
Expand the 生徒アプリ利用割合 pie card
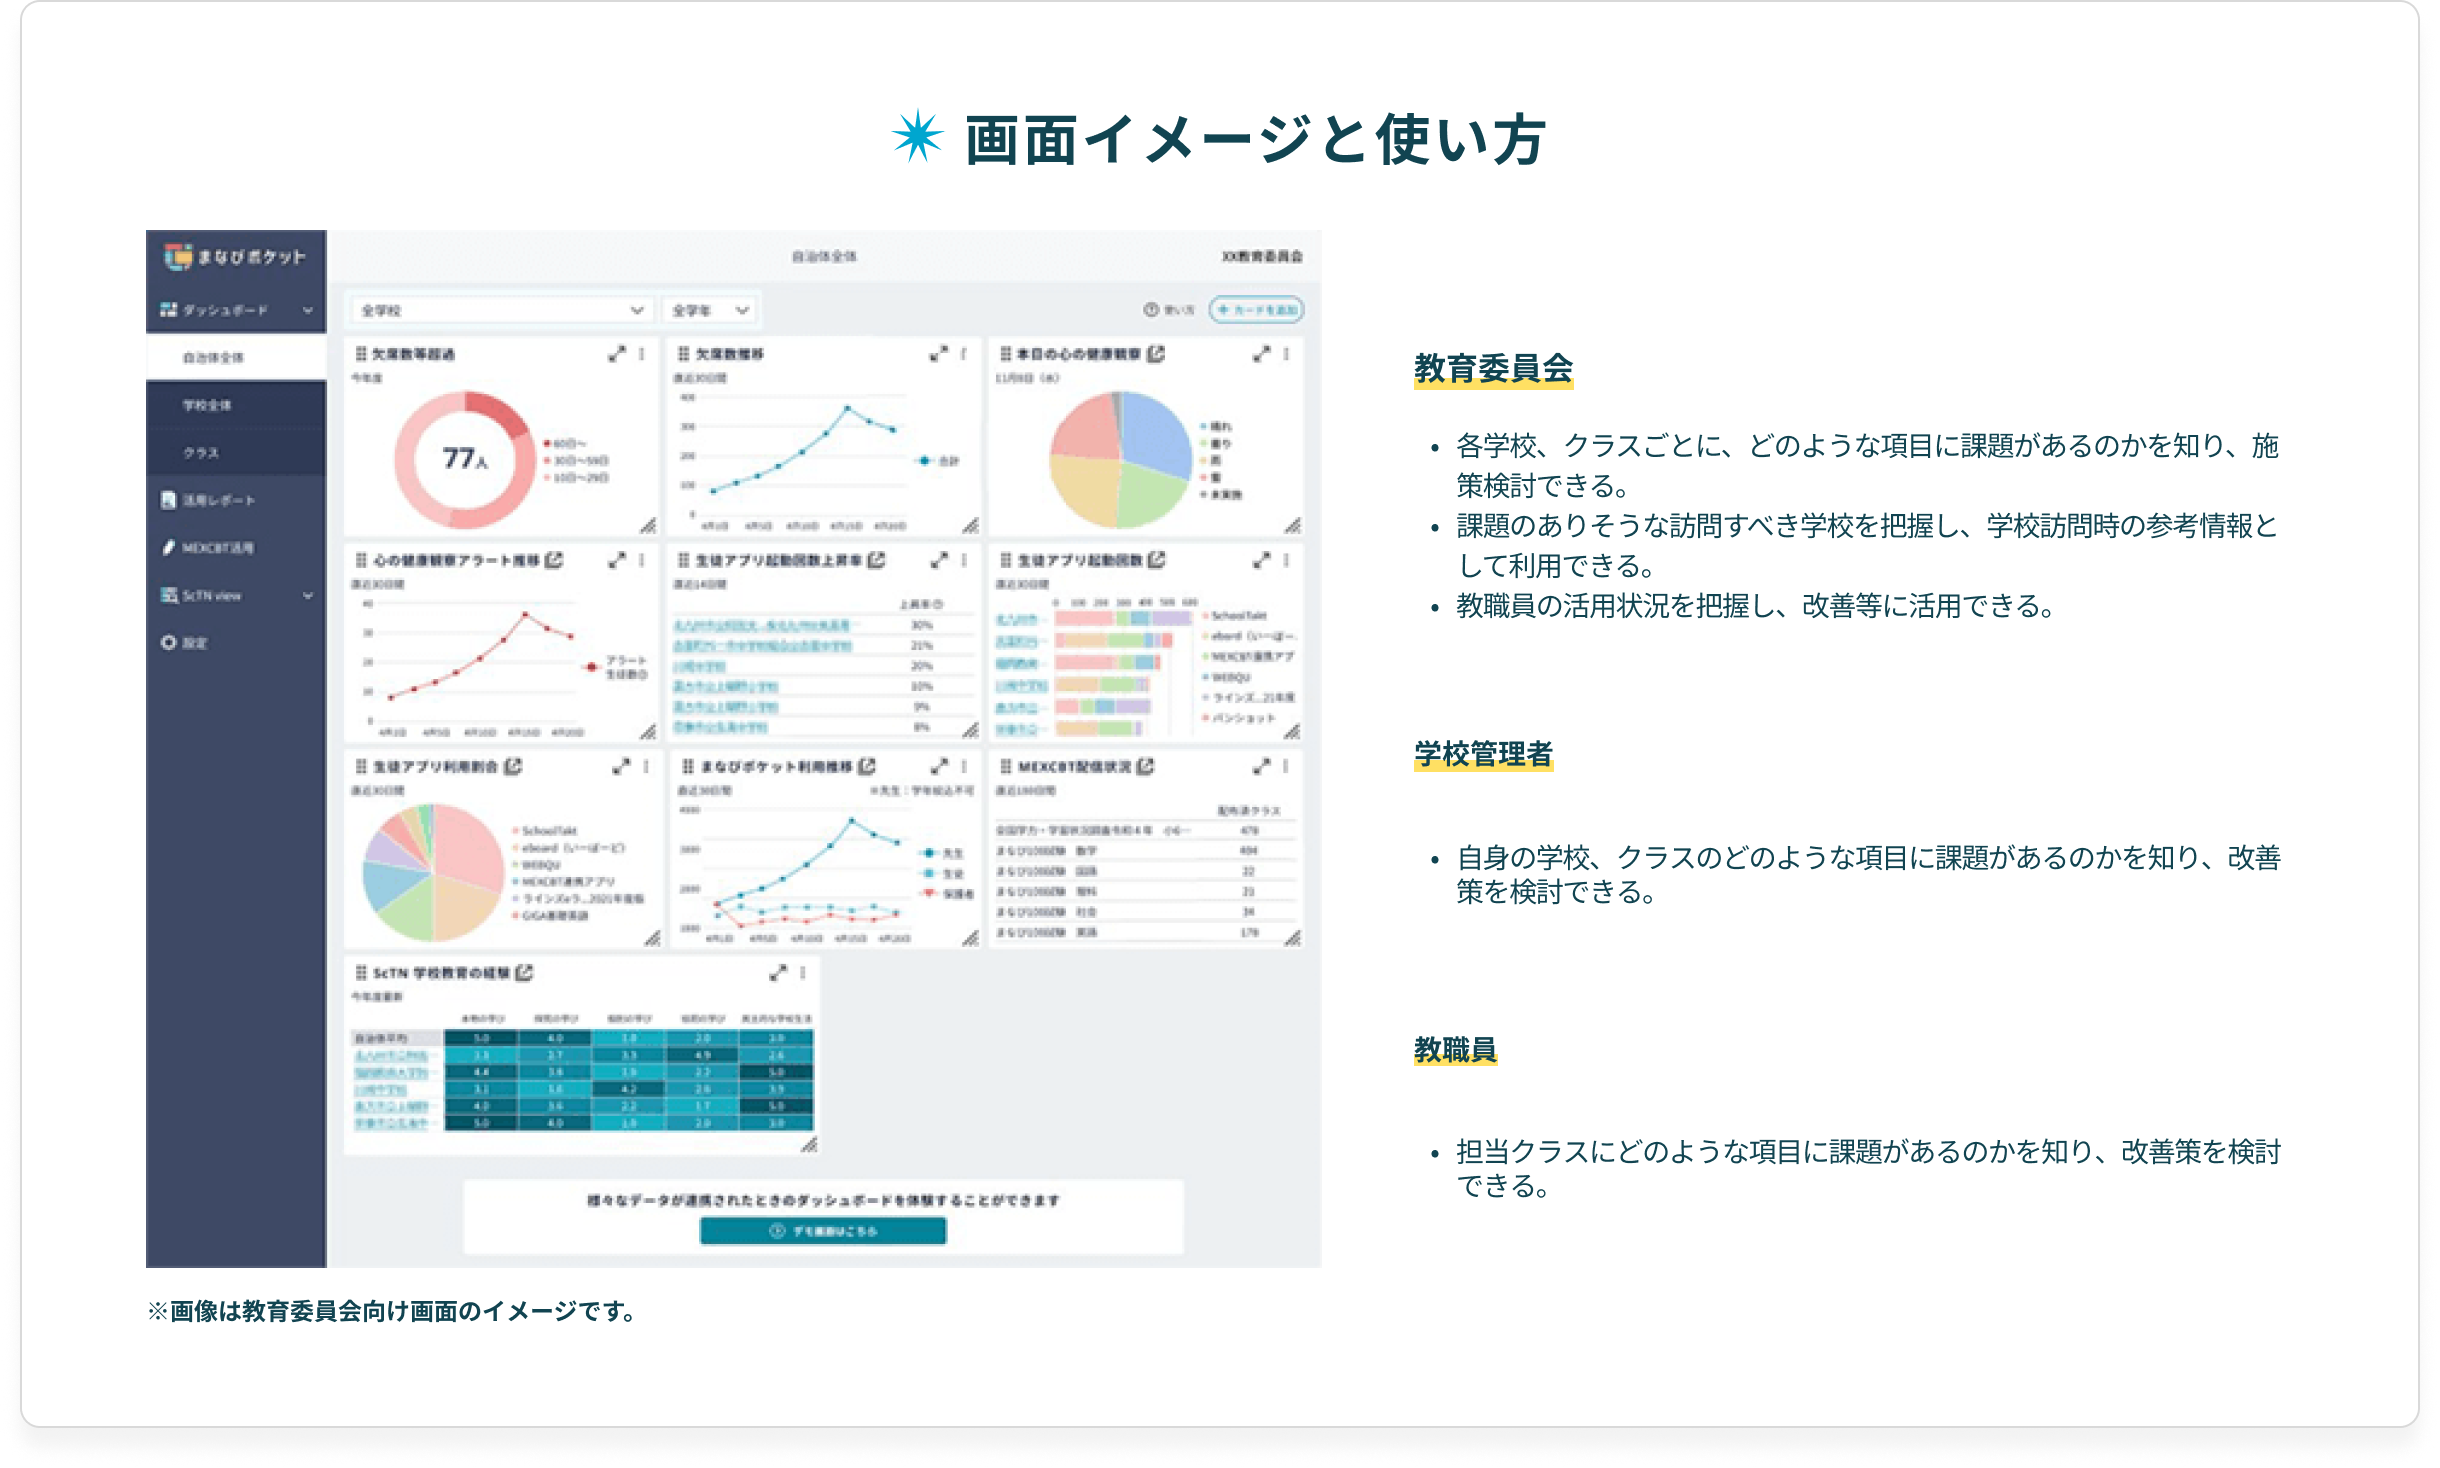click(x=621, y=766)
